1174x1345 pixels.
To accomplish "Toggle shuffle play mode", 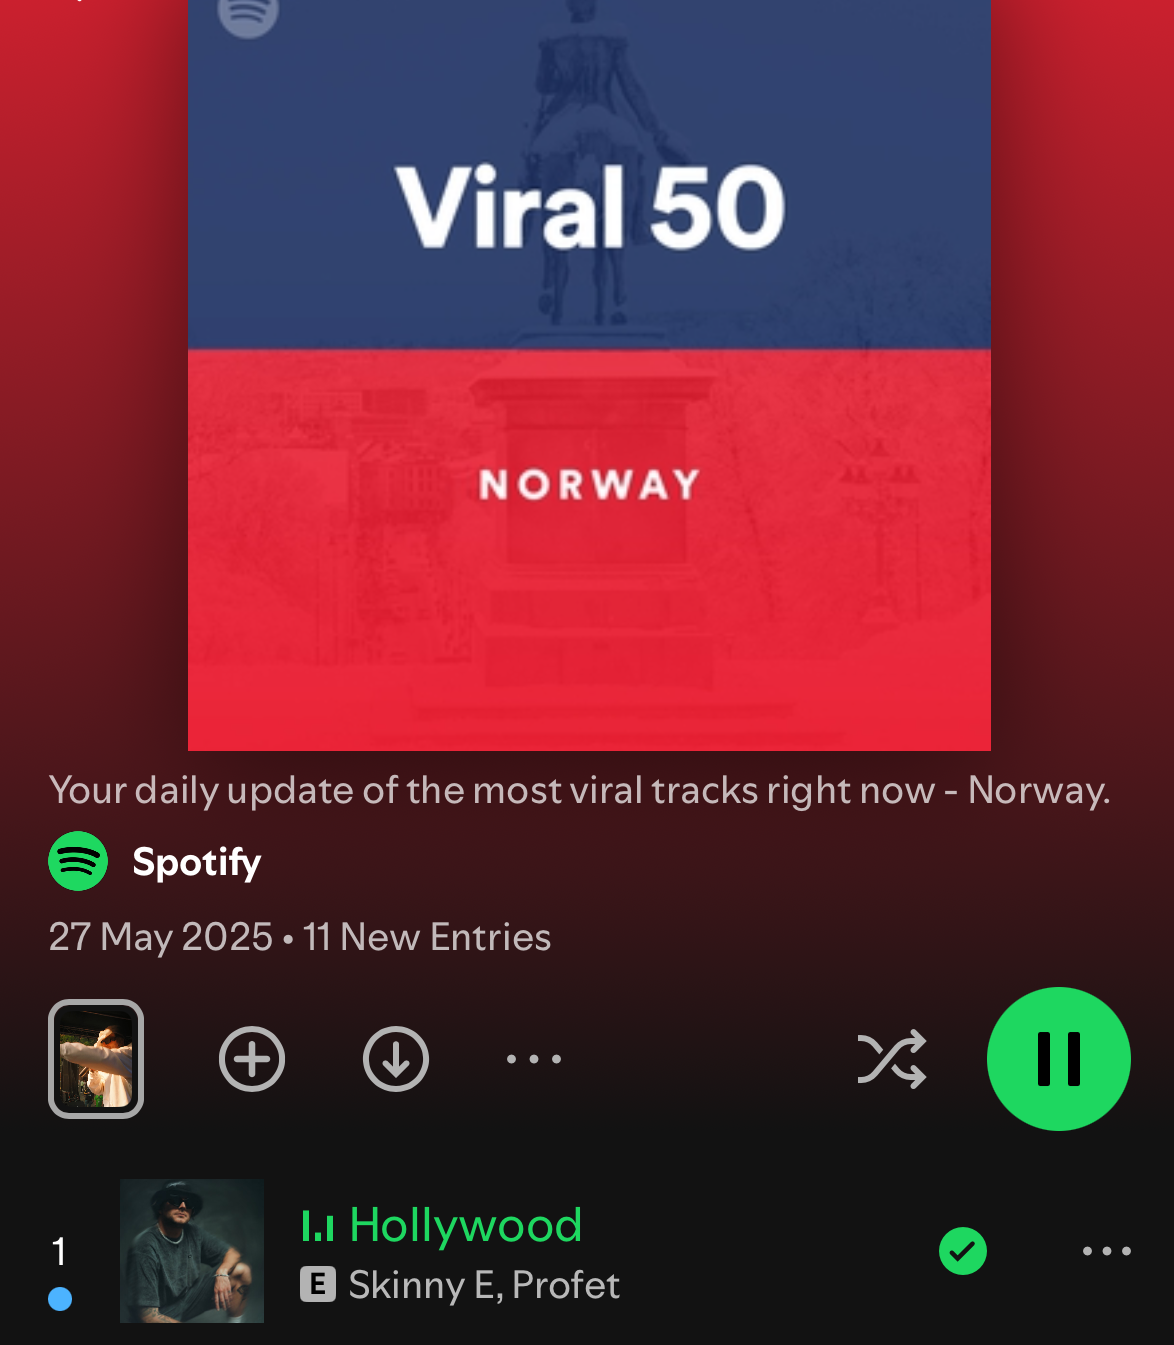I will 892,1059.
